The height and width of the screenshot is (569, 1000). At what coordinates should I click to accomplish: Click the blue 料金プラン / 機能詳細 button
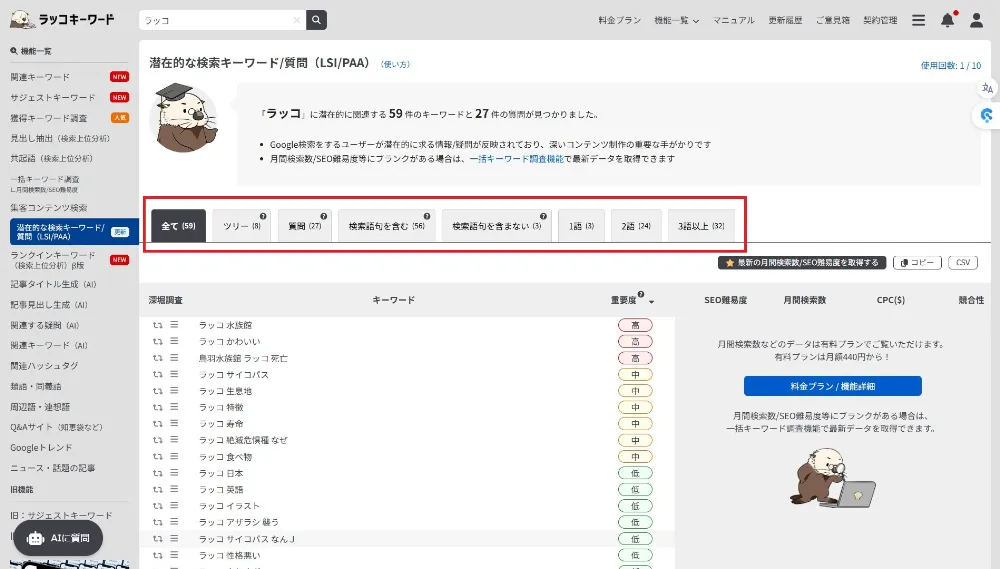[x=832, y=386]
